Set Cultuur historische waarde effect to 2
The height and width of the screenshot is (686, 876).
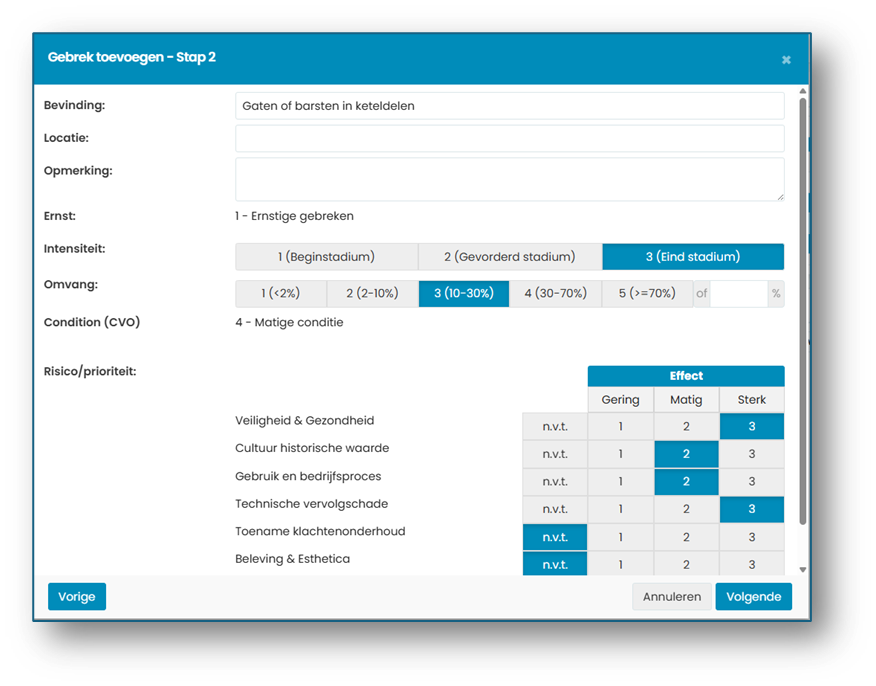(x=686, y=454)
